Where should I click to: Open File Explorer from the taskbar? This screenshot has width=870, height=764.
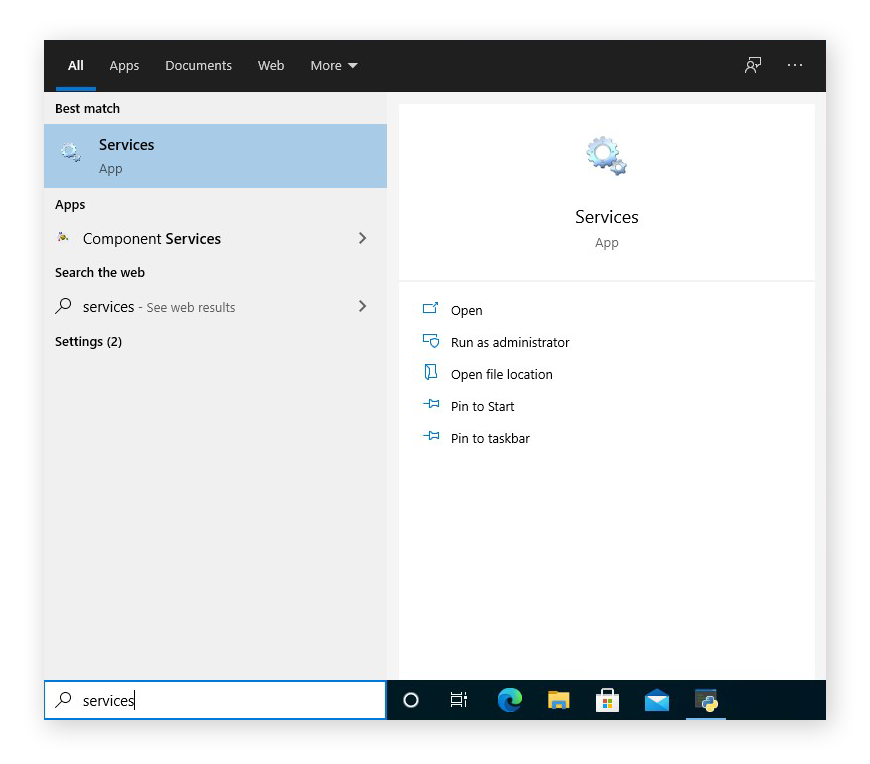(558, 701)
